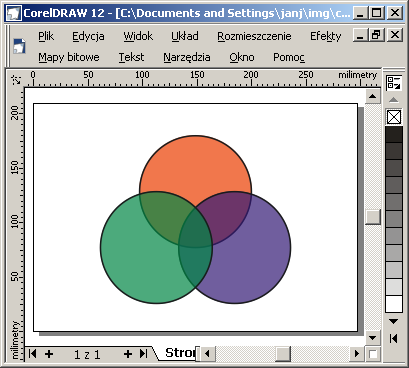Click horizontal scrollbar left arrow
The image size is (409, 368).
pyautogui.click(x=207, y=353)
